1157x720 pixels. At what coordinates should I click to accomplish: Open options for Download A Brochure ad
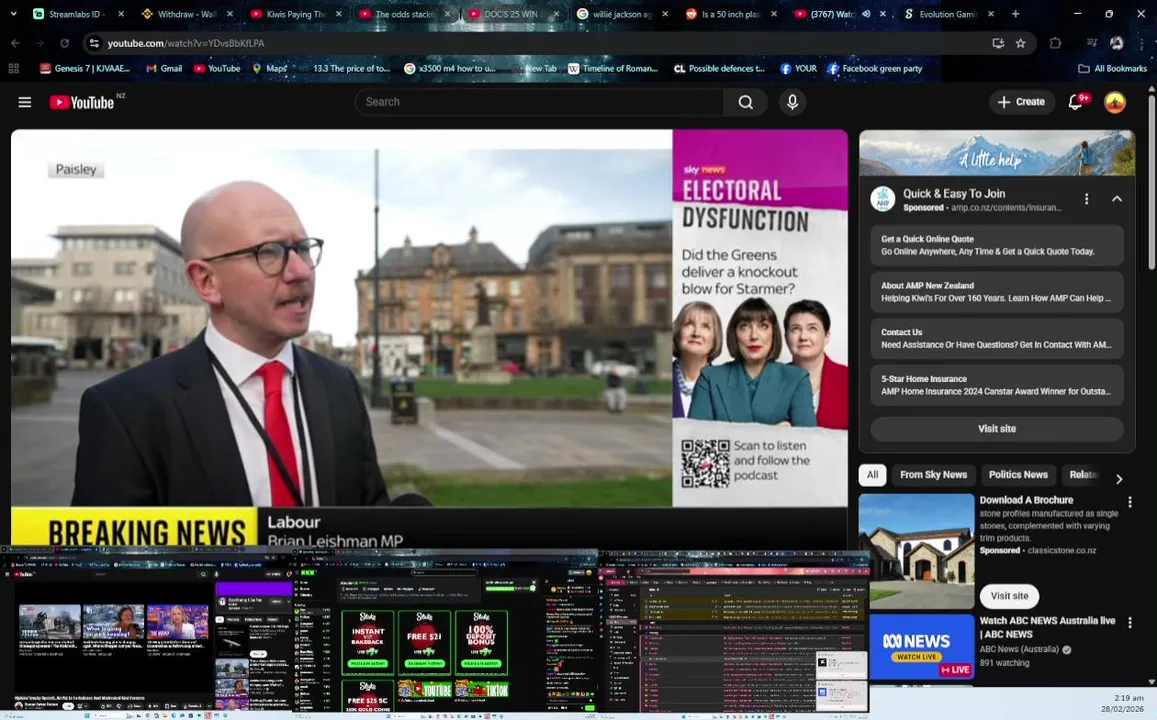(x=1130, y=502)
